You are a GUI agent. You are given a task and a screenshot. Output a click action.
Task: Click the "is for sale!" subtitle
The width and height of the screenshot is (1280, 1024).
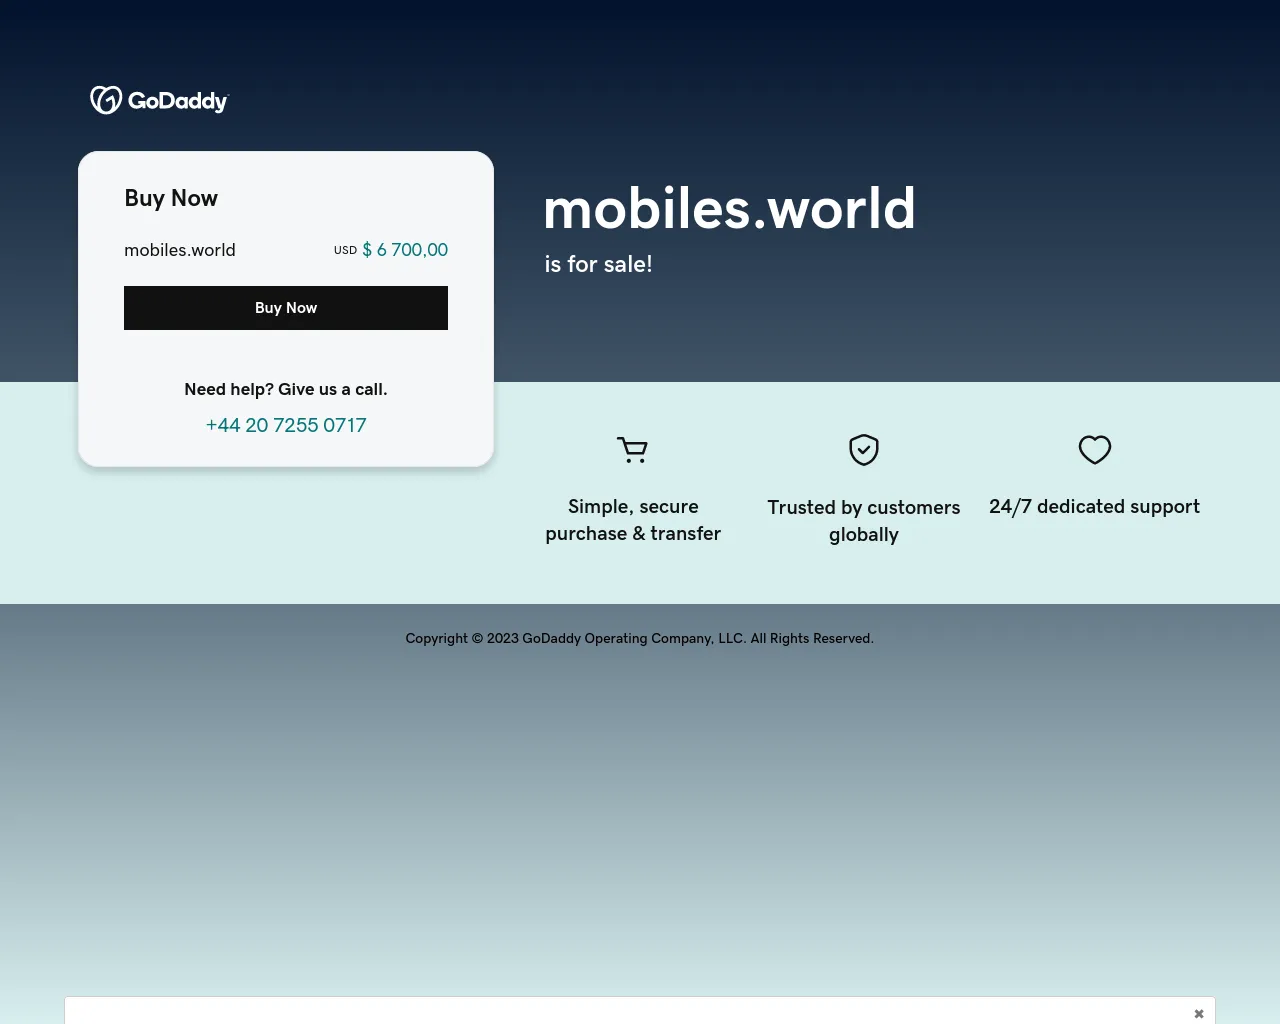[x=598, y=264]
